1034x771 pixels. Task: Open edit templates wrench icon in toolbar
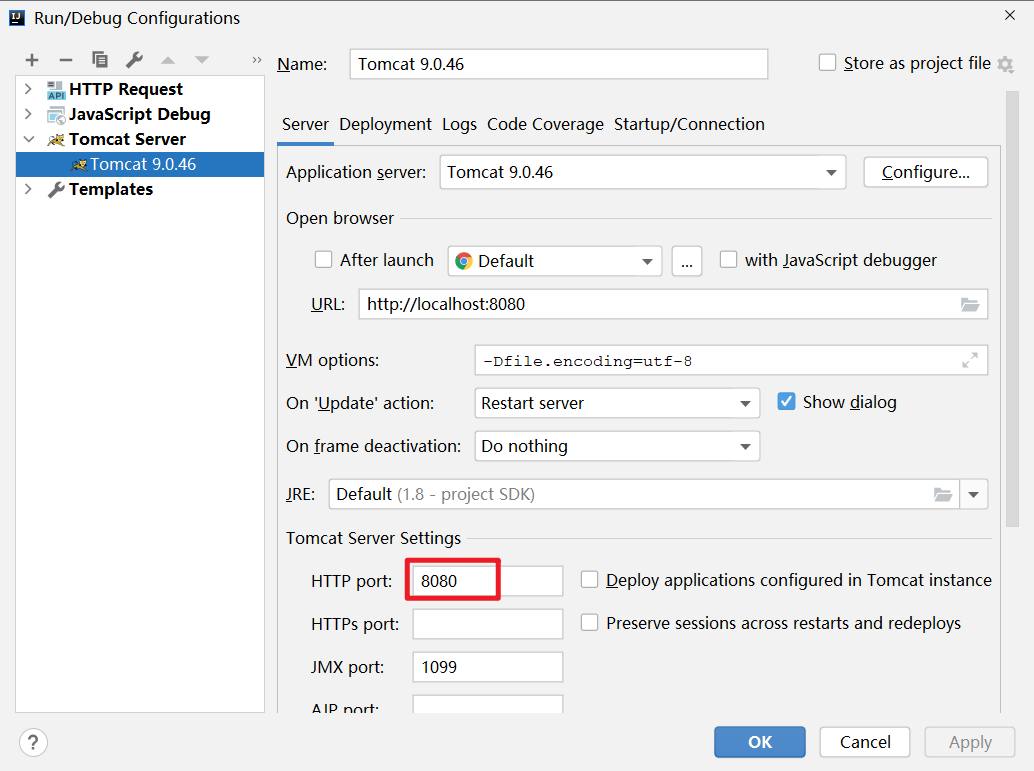pyautogui.click(x=135, y=60)
